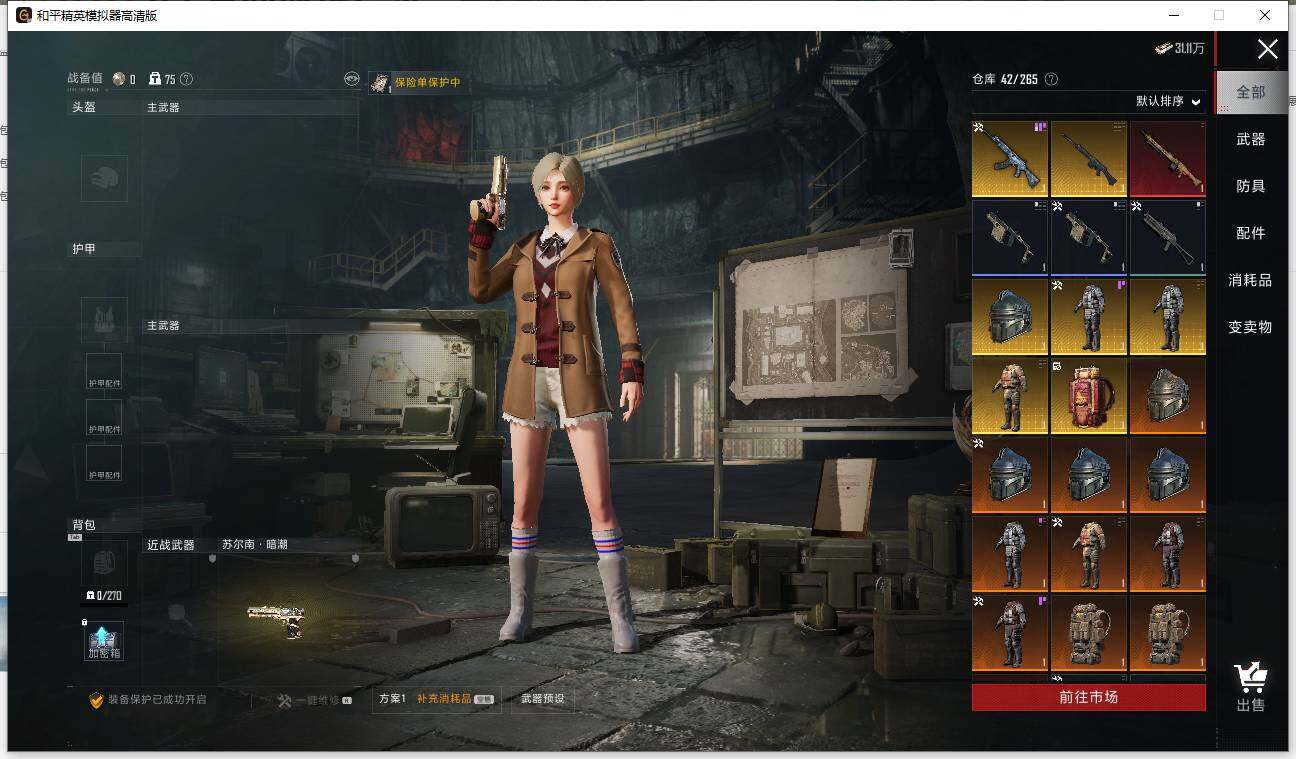Image resolution: width=1296 pixels, height=759 pixels.
Task: Switch to the 变卖物 category tab
Action: click(x=1251, y=327)
